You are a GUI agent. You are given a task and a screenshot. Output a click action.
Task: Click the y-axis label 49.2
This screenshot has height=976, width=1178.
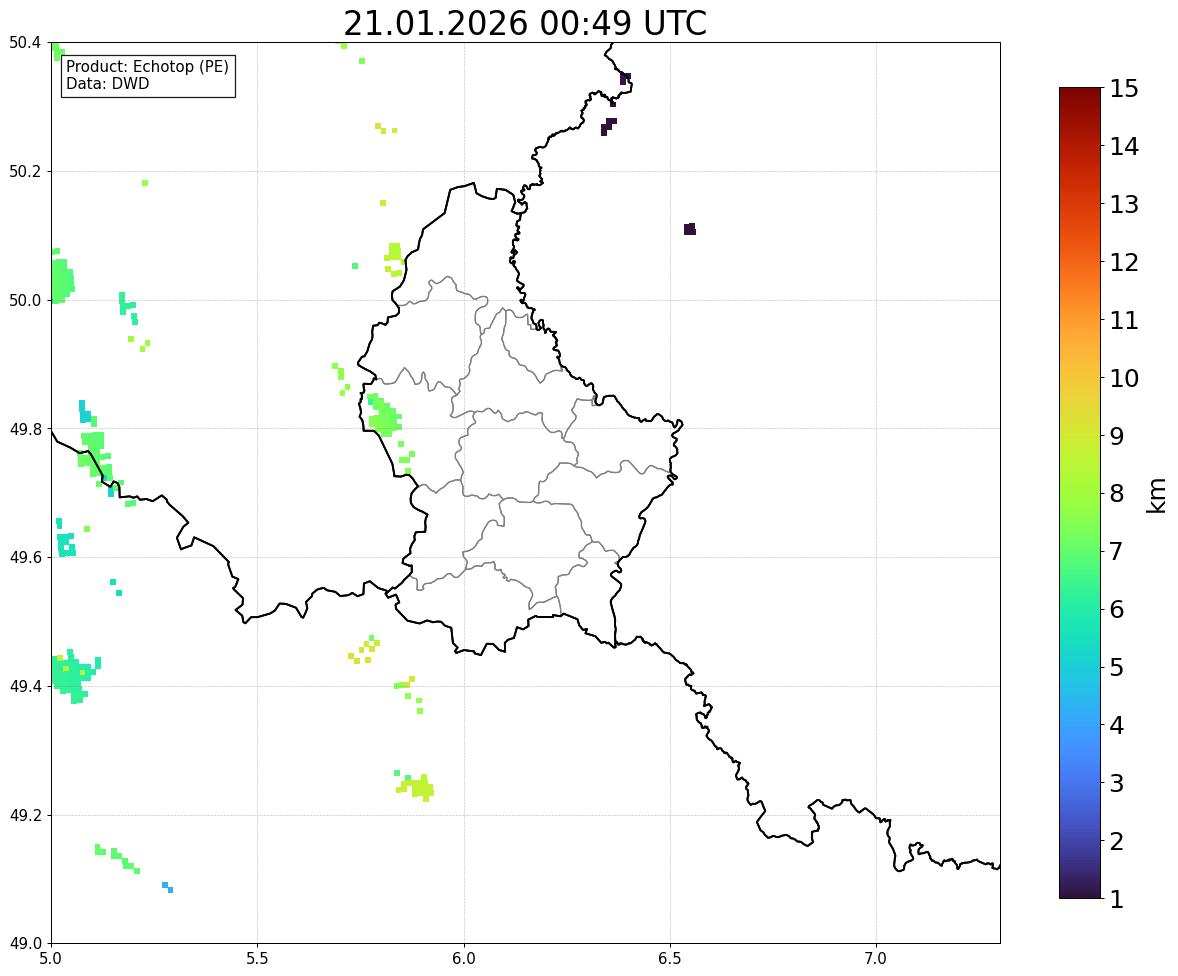25,815
